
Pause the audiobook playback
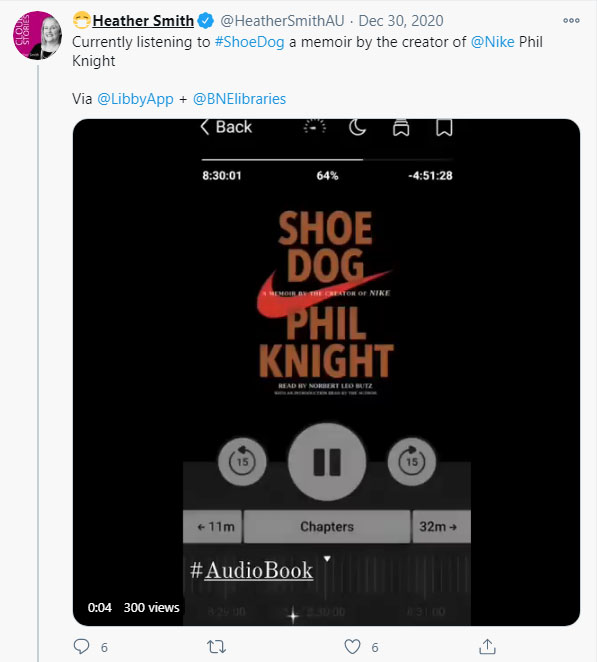tap(327, 462)
